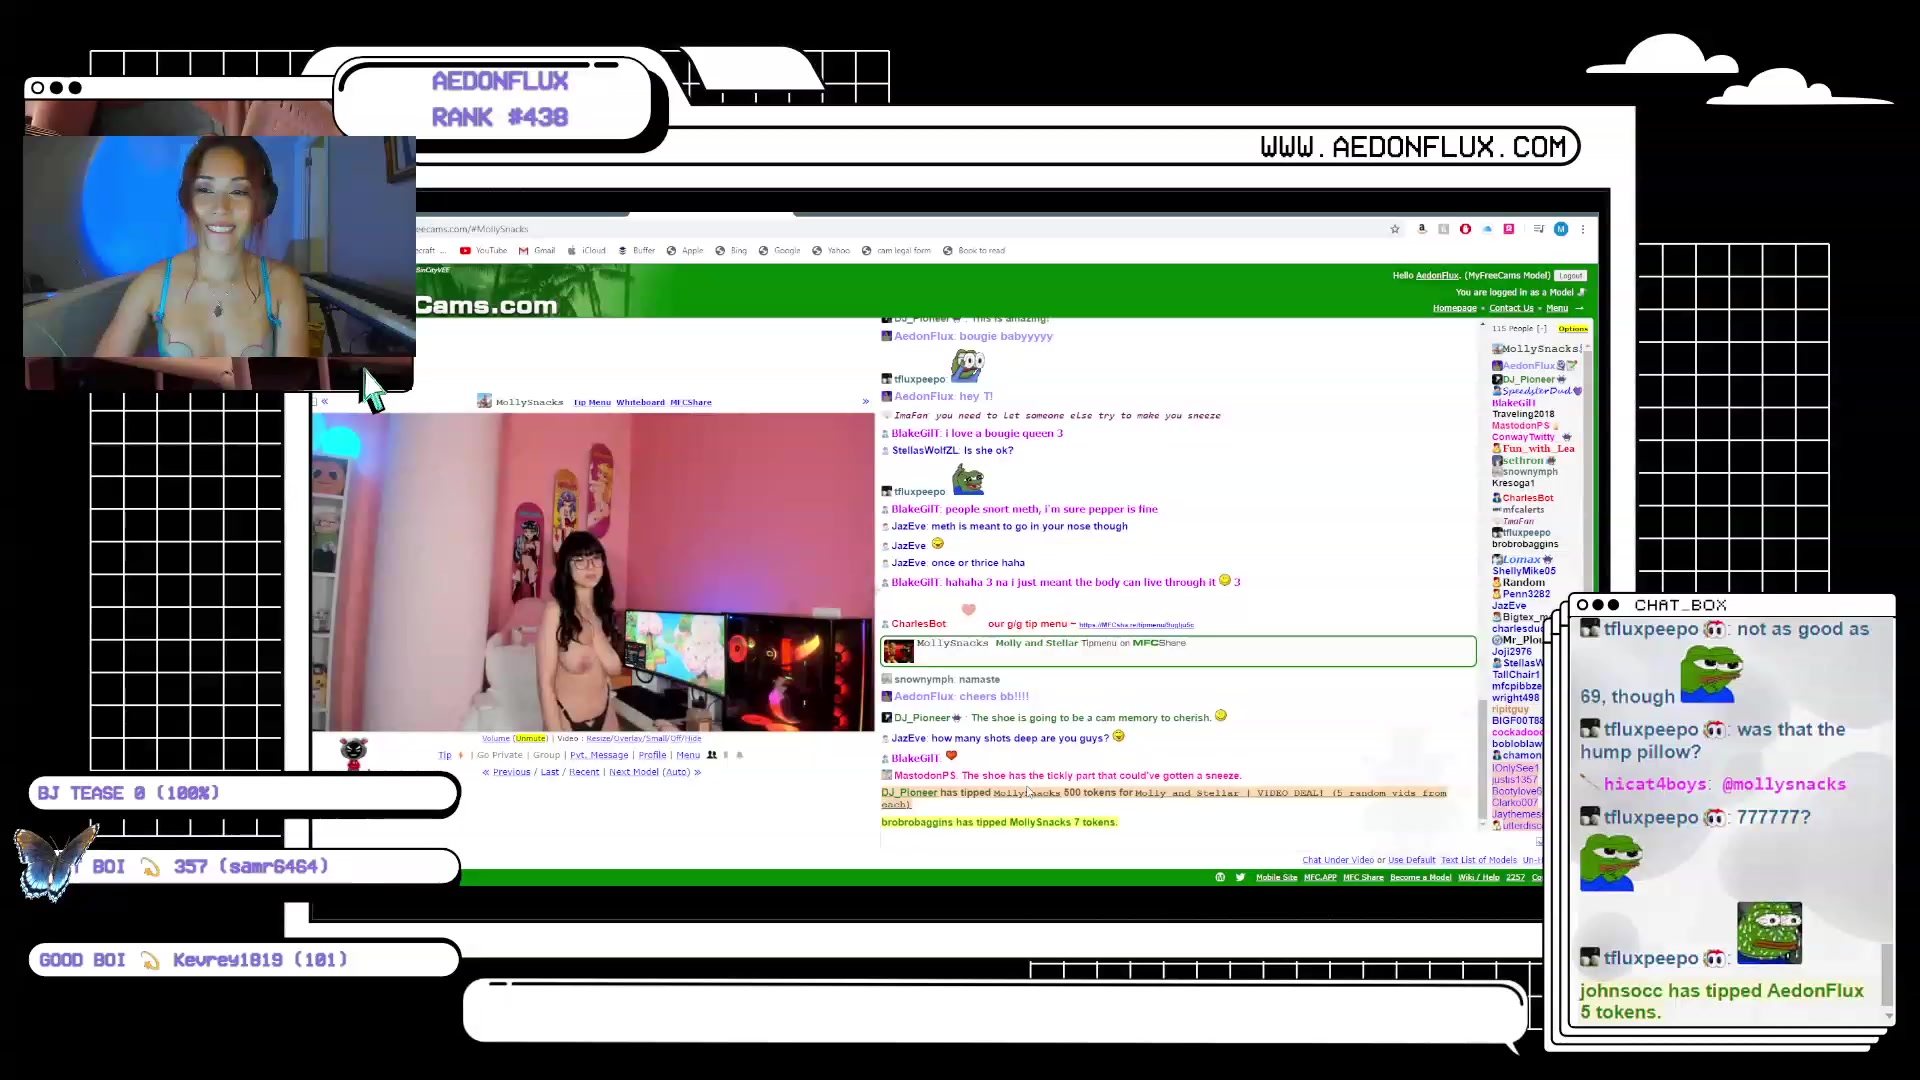Toggle the Auto next model option

click(677, 773)
